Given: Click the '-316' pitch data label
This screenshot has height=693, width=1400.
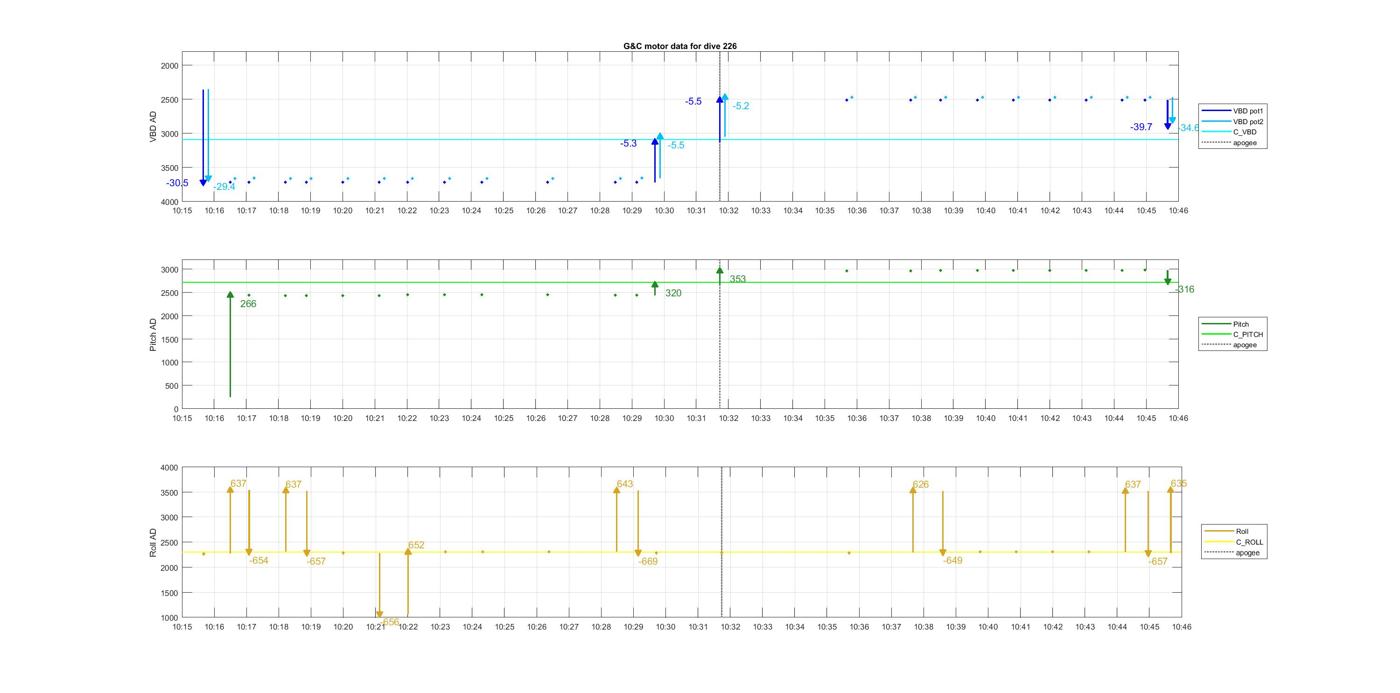Looking at the screenshot, I should [1184, 290].
